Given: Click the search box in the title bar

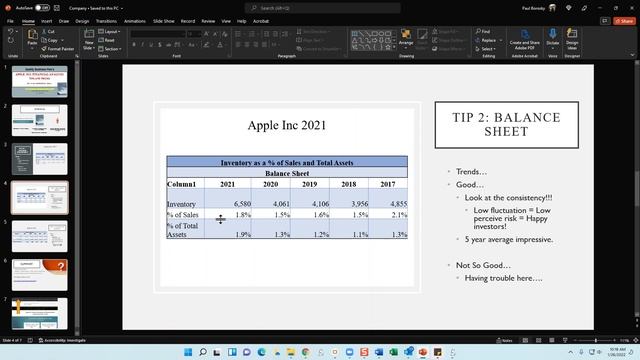Looking at the screenshot, I should tap(322, 8).
